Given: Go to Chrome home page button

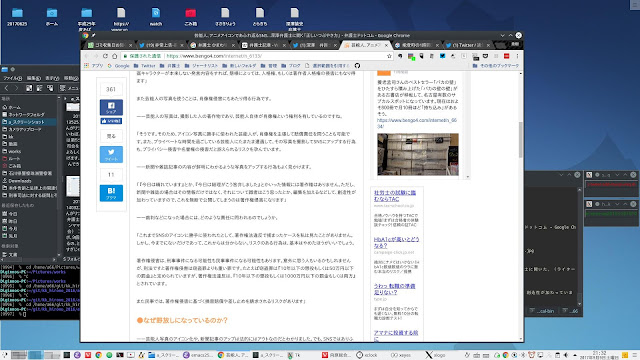Looking at the screenshot, I should point(115,56).
